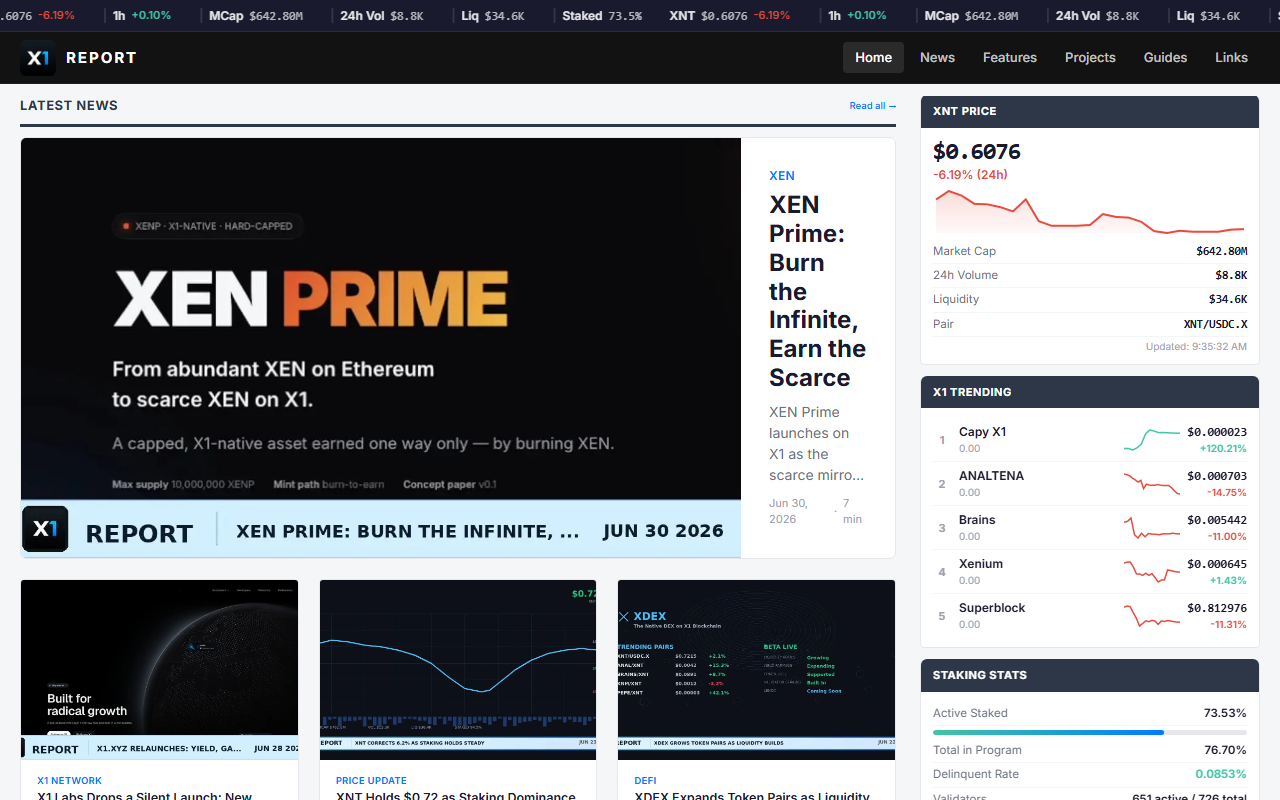Screen dimensions: 1280x800
Task: Open the XEN Prime featured banner image
Action: pyautogui.click(x=381, y=348)
